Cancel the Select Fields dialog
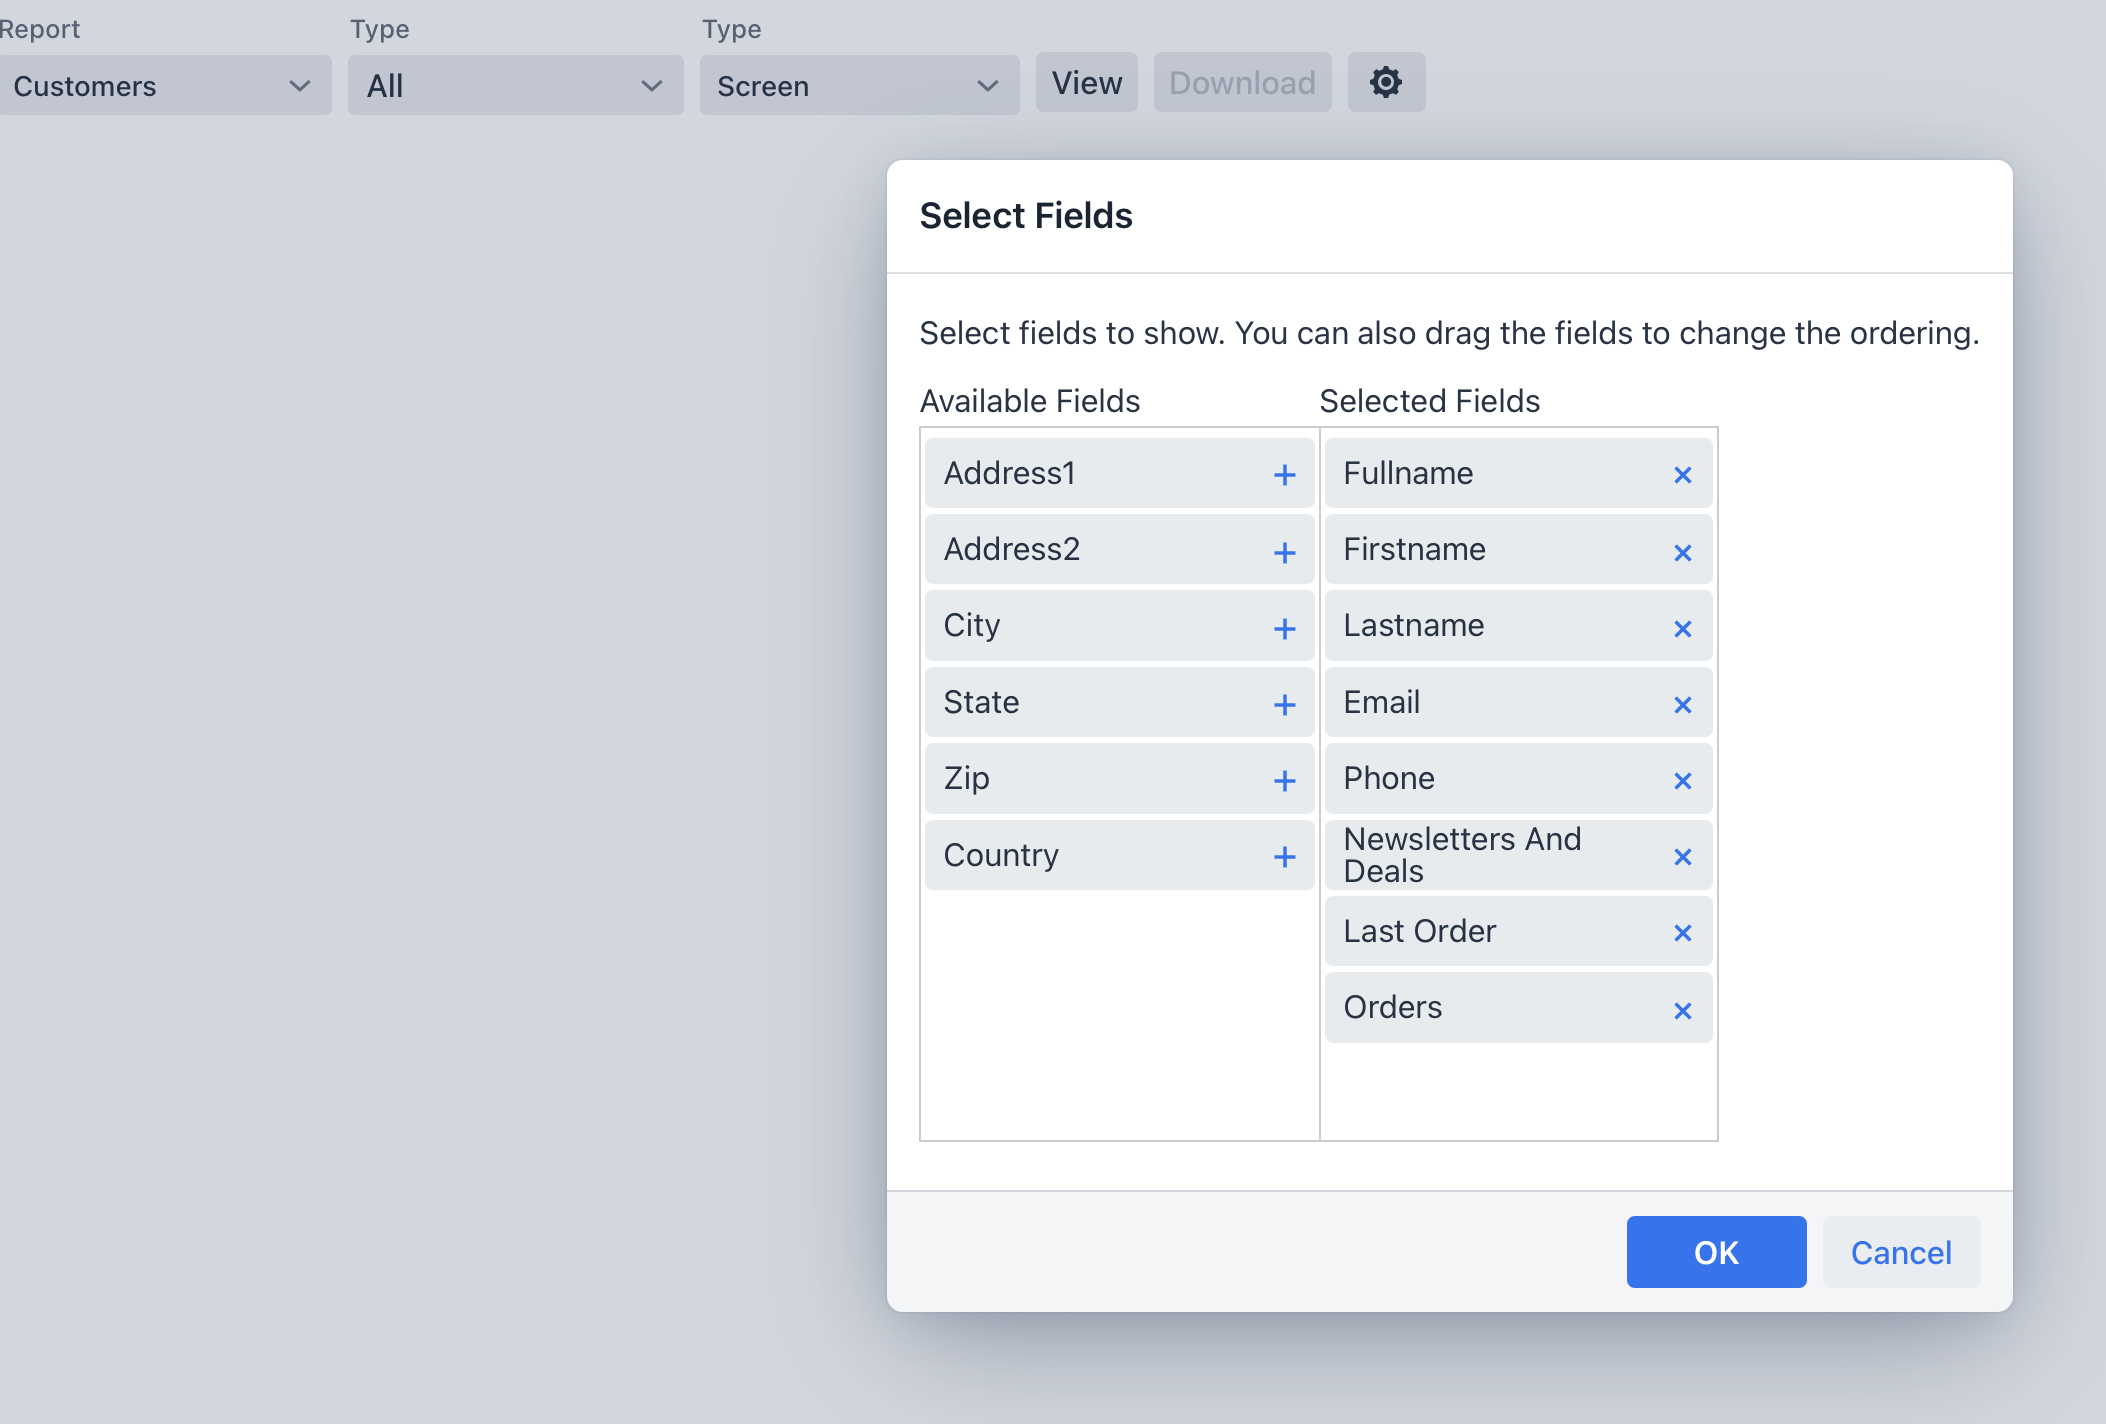The height and width of the screenshot is (1424, 2106). [x=1901, y=1252]
